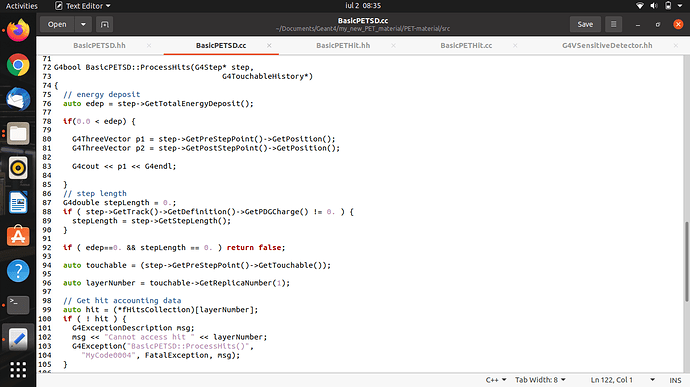Click the '// Get hit accounting data' comment
The width and height of the screenshot is (690, 387).
(x=122, y=300)
